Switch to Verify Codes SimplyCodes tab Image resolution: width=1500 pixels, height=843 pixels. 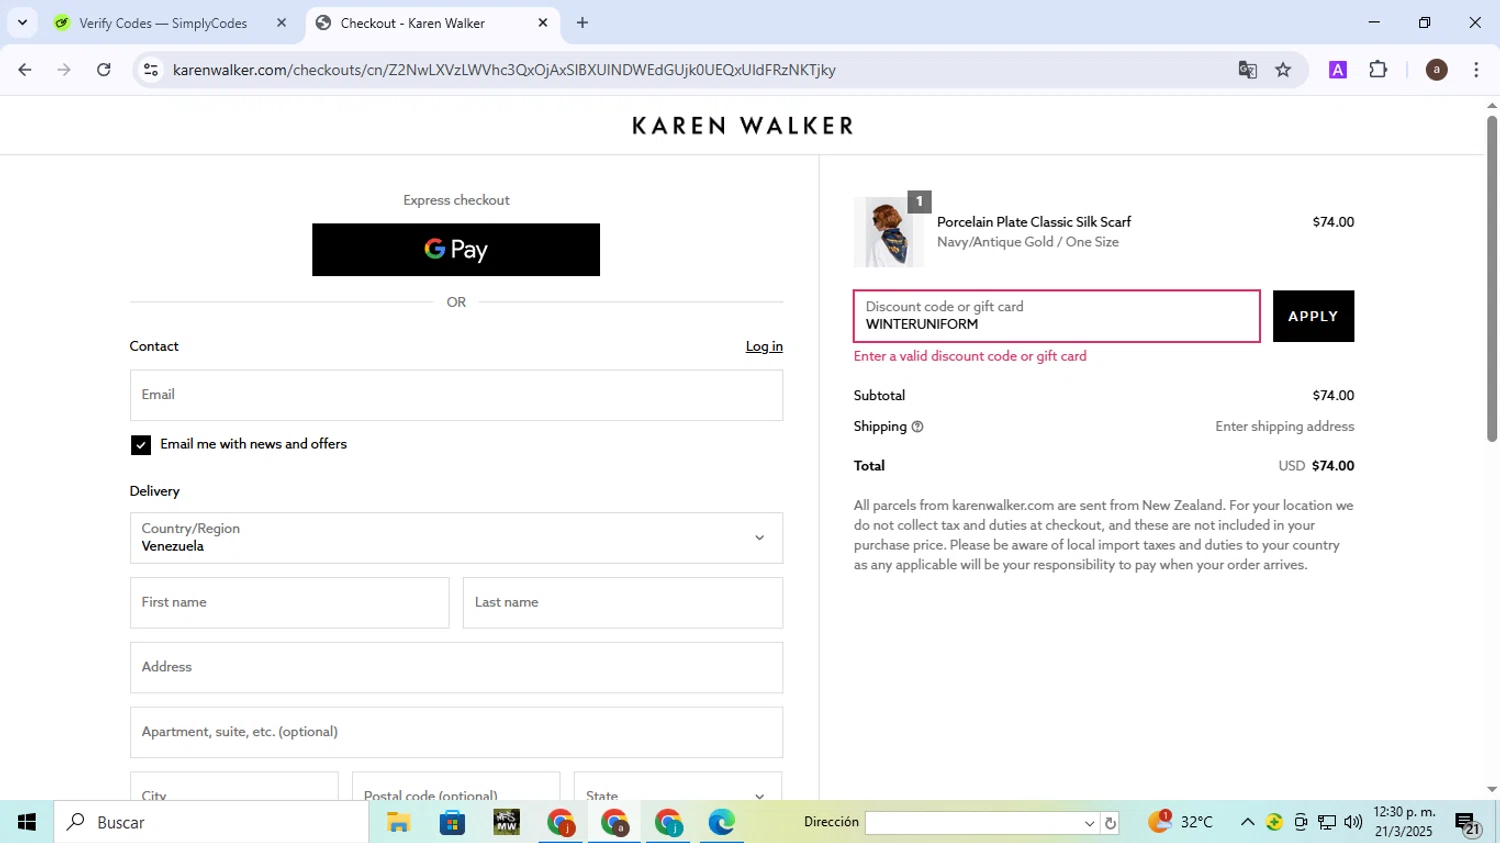(163, 23)
